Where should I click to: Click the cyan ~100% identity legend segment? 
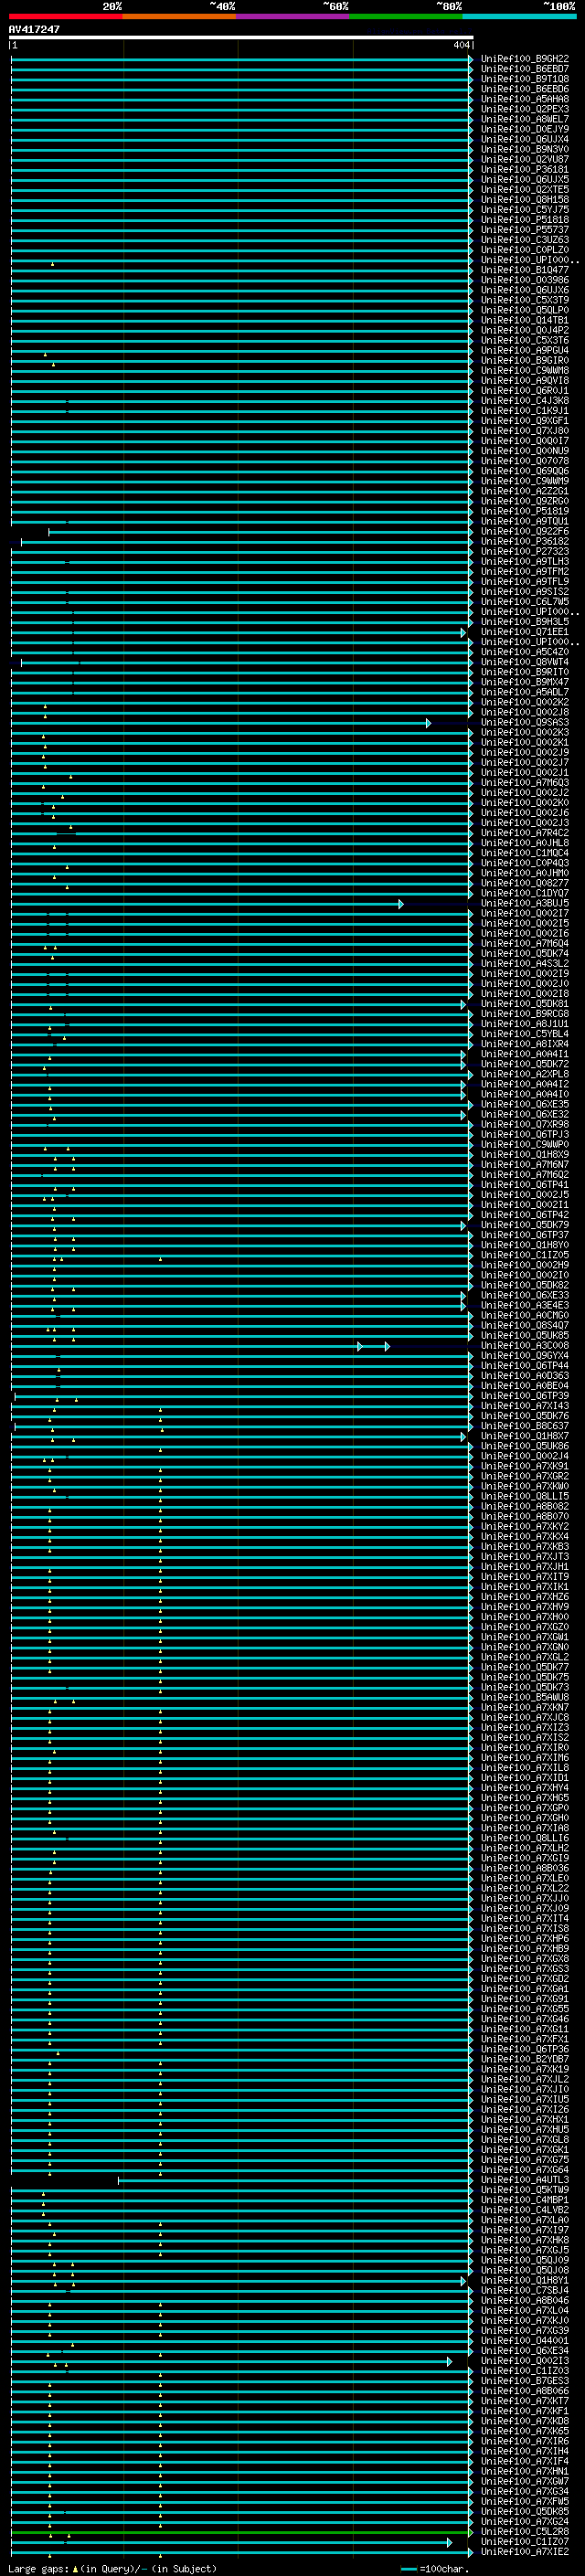[x=519, y=16]
